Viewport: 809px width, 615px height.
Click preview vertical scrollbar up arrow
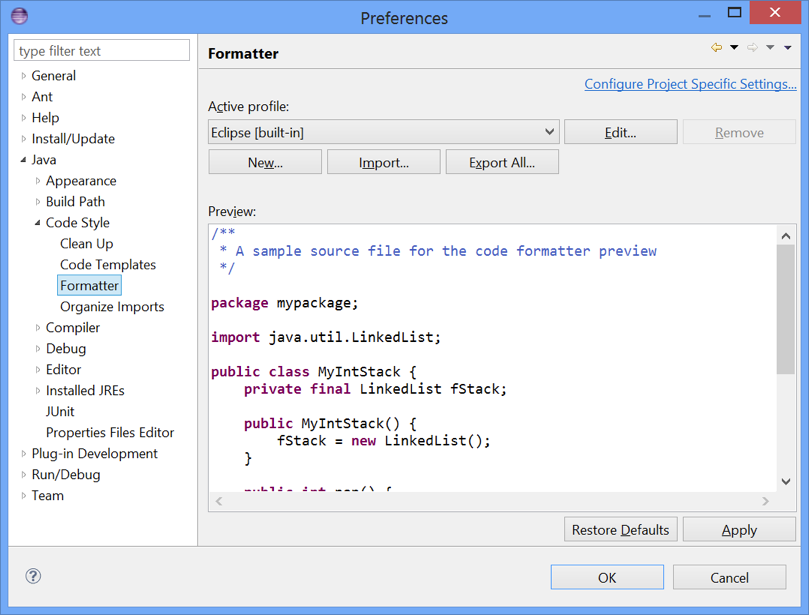coord(786,236)
